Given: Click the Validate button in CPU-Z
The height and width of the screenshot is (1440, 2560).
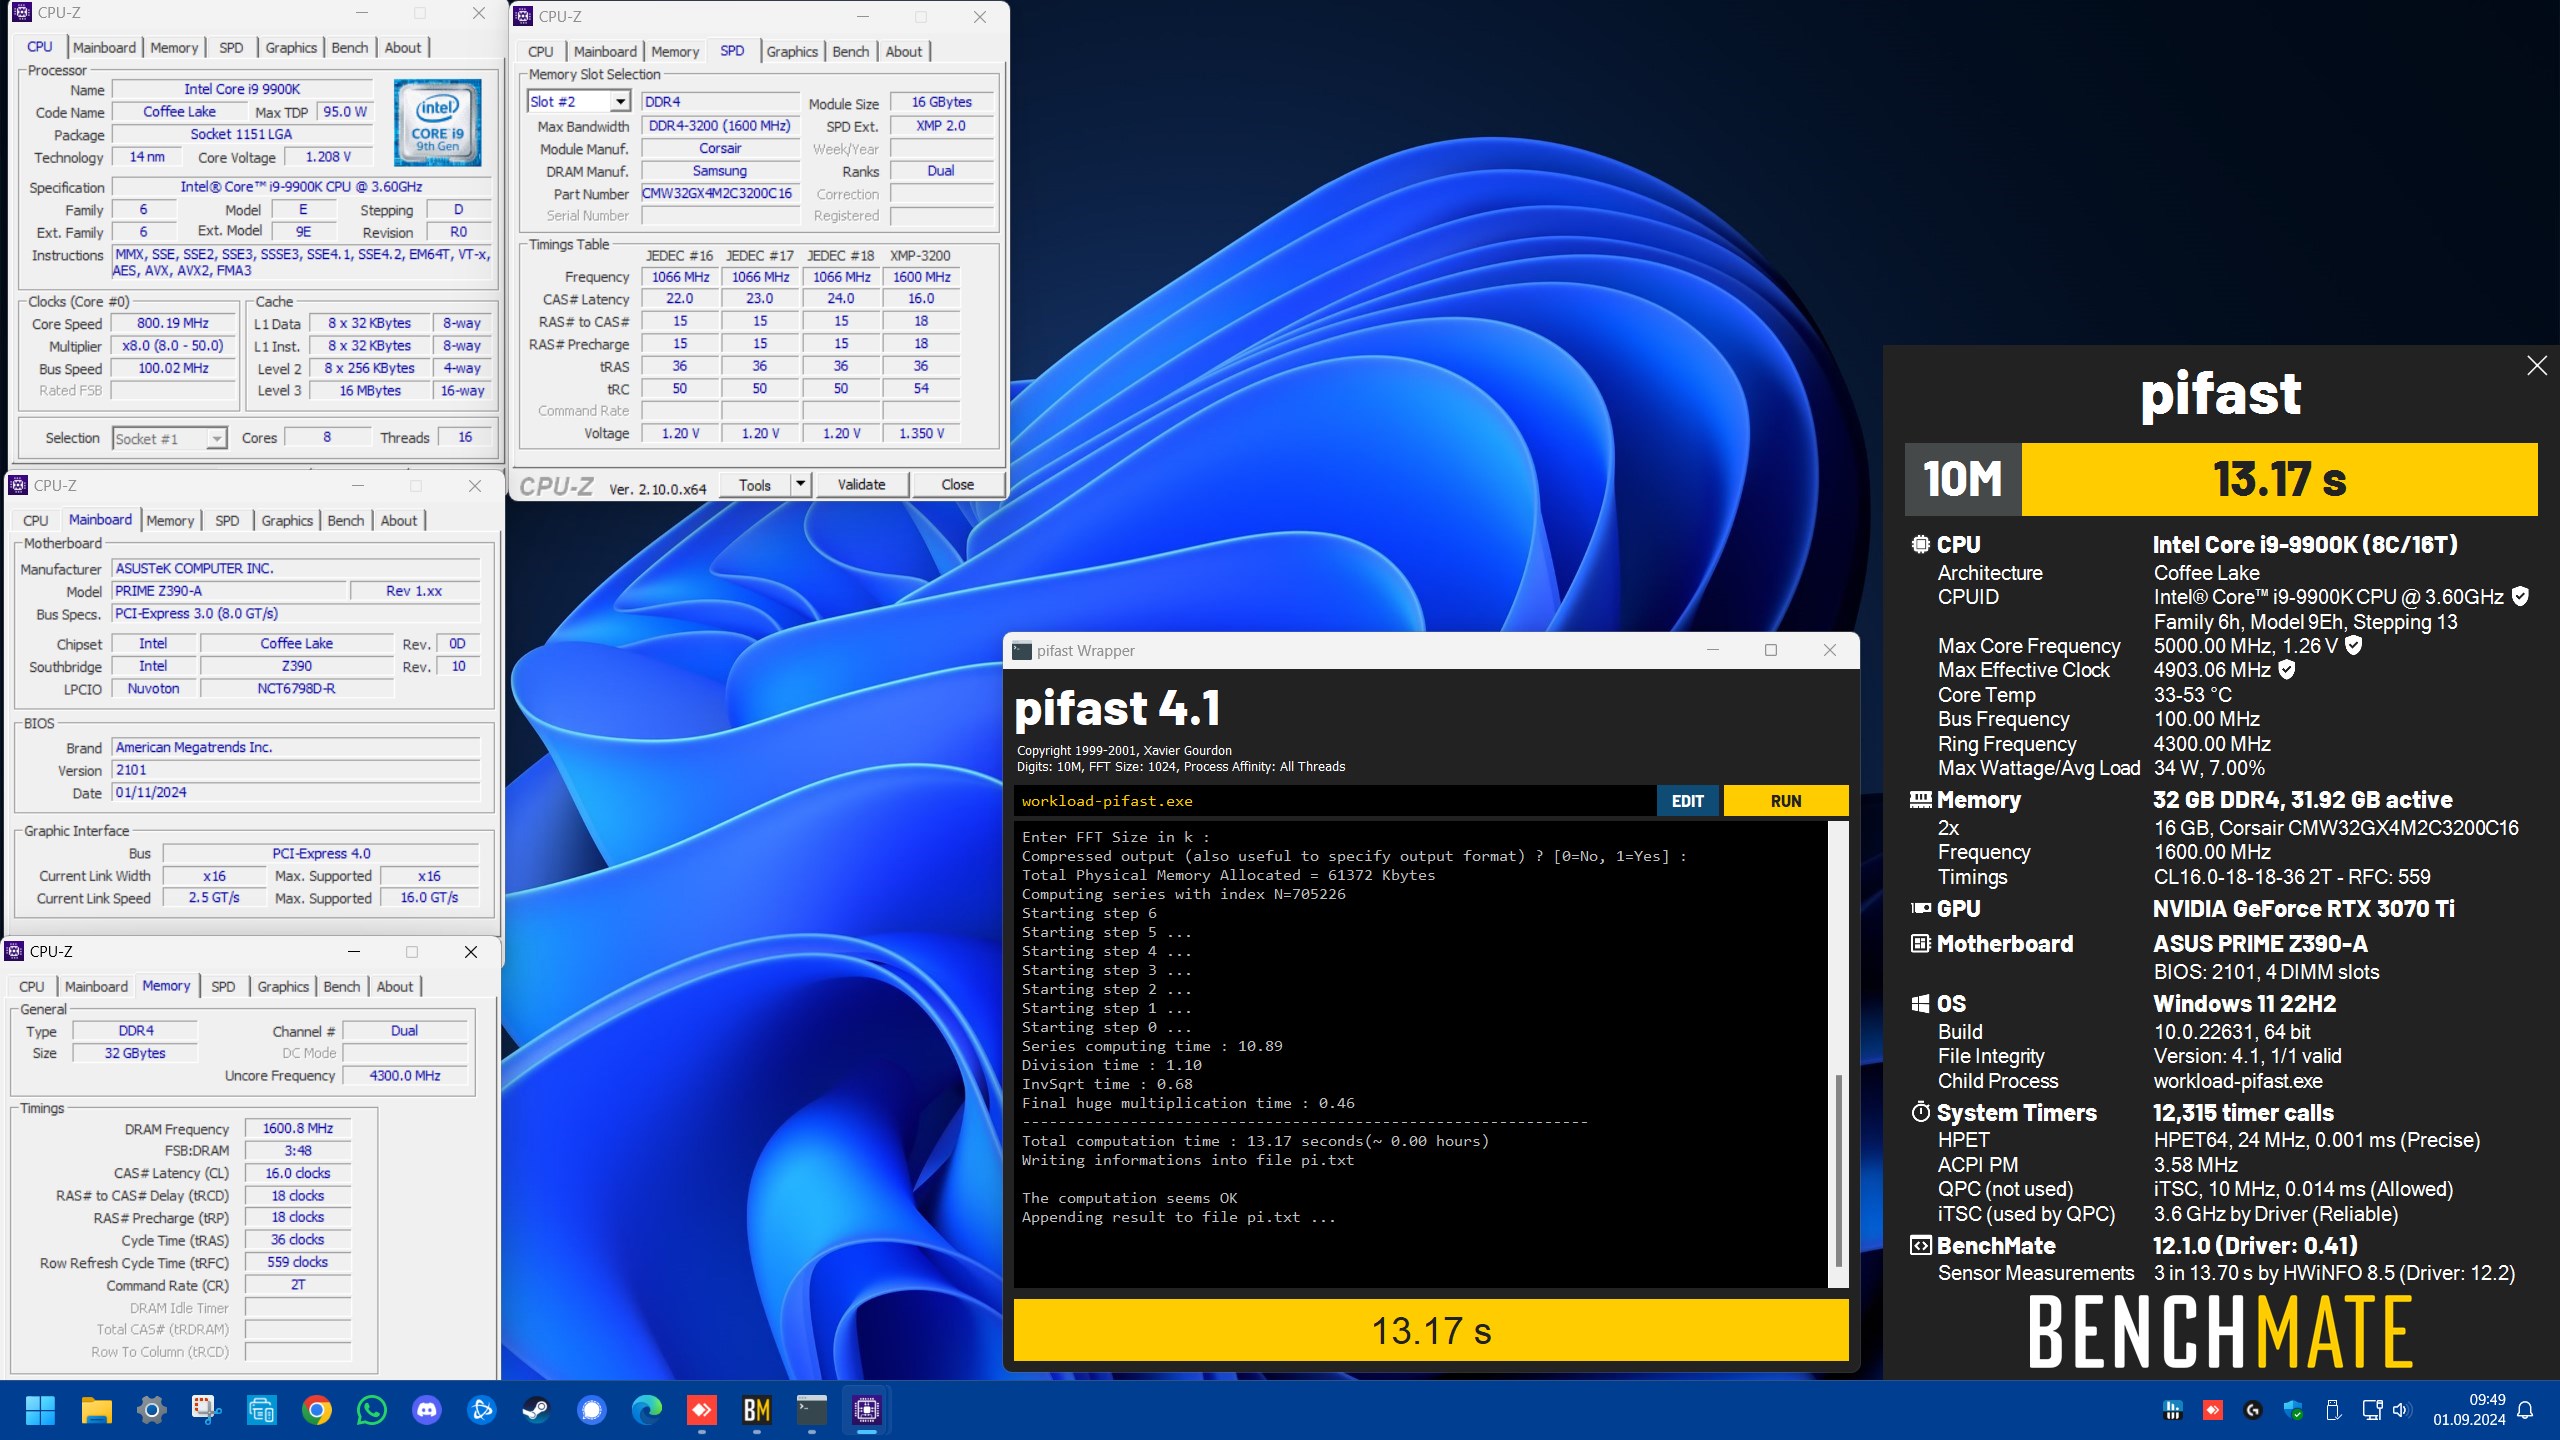Looking at the screenshot, I should click(861, 485).
